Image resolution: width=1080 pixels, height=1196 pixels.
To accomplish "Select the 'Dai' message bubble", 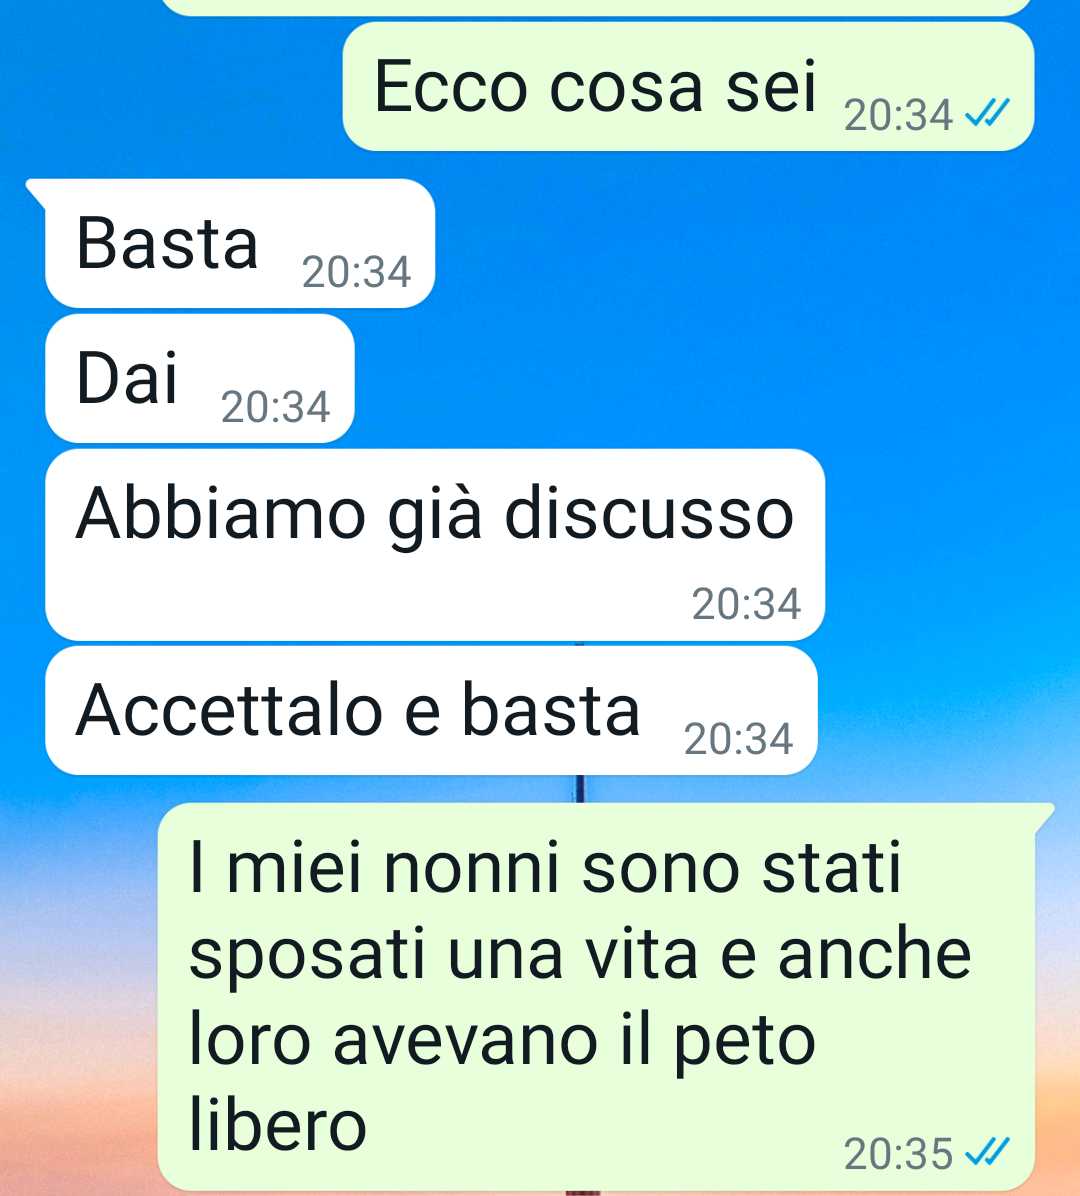I will [200, 378].
